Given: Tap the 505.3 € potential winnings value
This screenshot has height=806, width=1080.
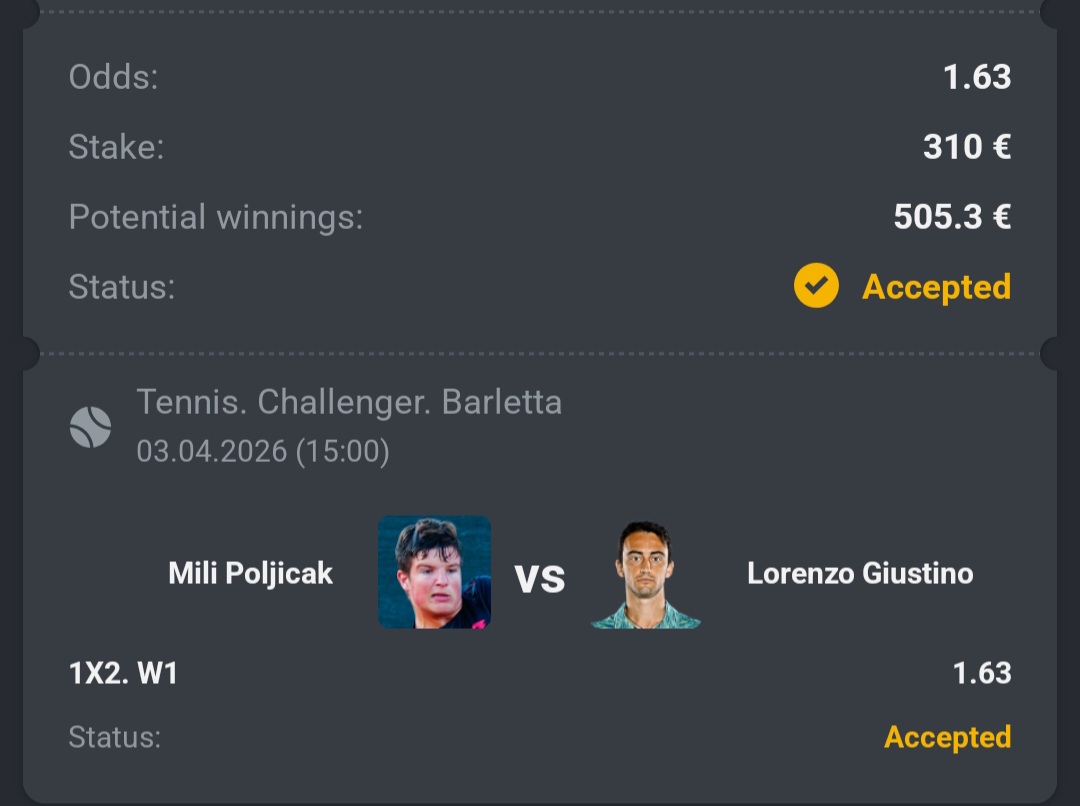Looking at the screenshot, I should [x=953, y=216].
